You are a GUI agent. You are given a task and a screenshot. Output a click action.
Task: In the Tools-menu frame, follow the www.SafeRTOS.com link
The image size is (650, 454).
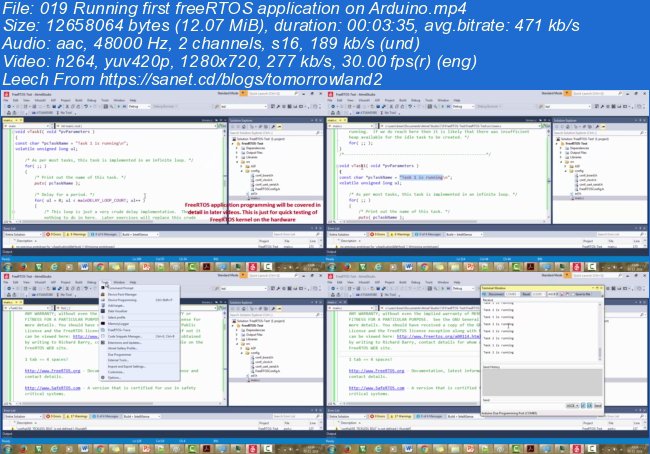pos(52,388)
